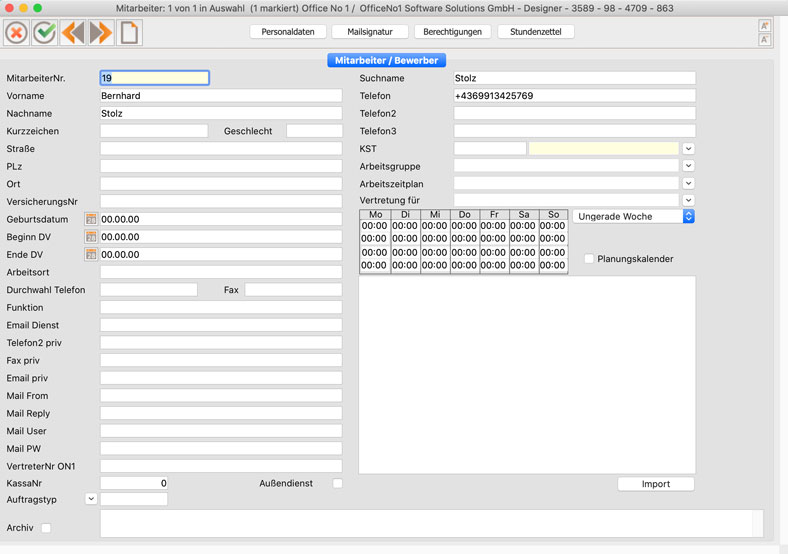Click the Import button
Image resolution: width=788 pixels, height=554 pixels.
click(656, 484)
